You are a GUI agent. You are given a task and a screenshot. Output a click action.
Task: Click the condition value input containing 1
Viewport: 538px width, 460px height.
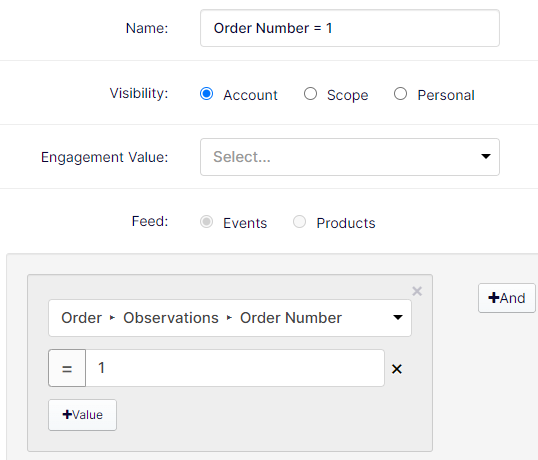click(x=235, y=368)
